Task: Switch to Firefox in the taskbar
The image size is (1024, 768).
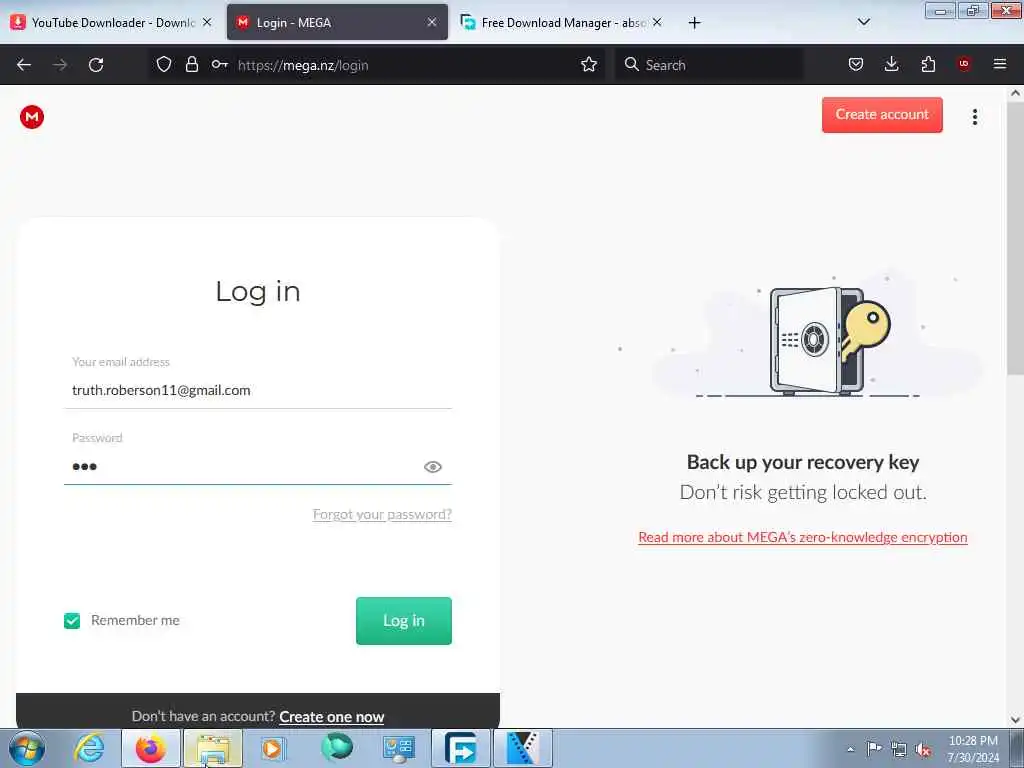Action: click(x=151, y=748)
